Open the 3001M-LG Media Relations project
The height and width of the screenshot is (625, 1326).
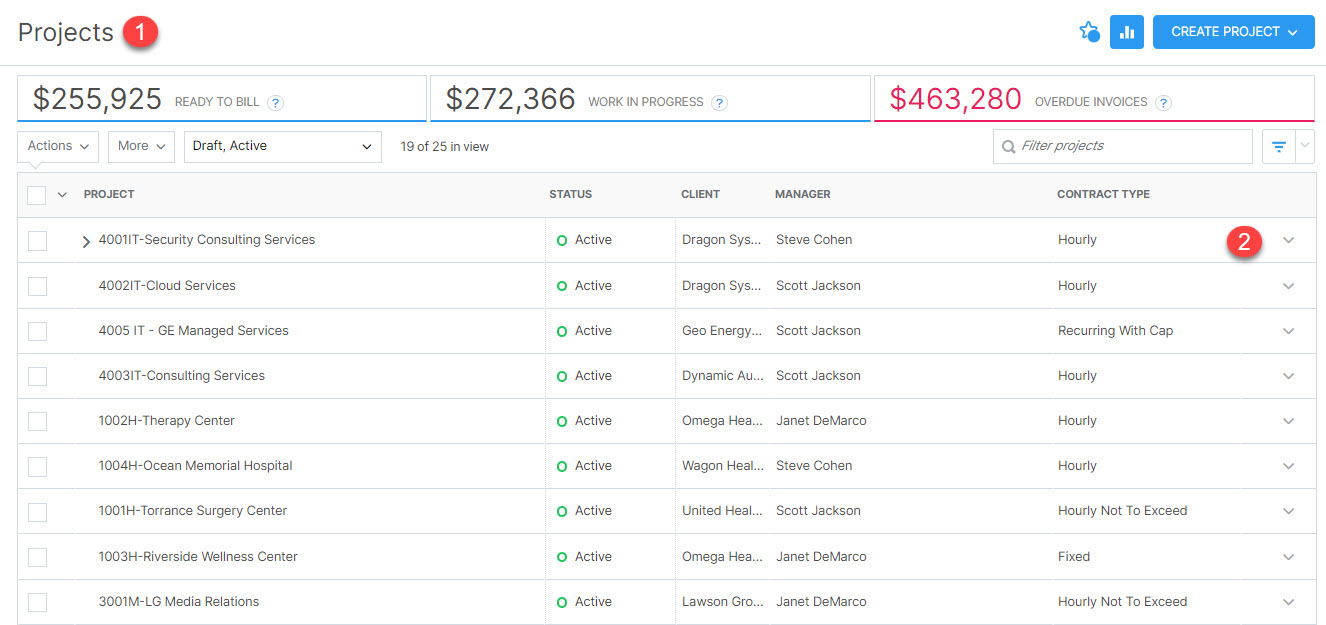point(178,602)
